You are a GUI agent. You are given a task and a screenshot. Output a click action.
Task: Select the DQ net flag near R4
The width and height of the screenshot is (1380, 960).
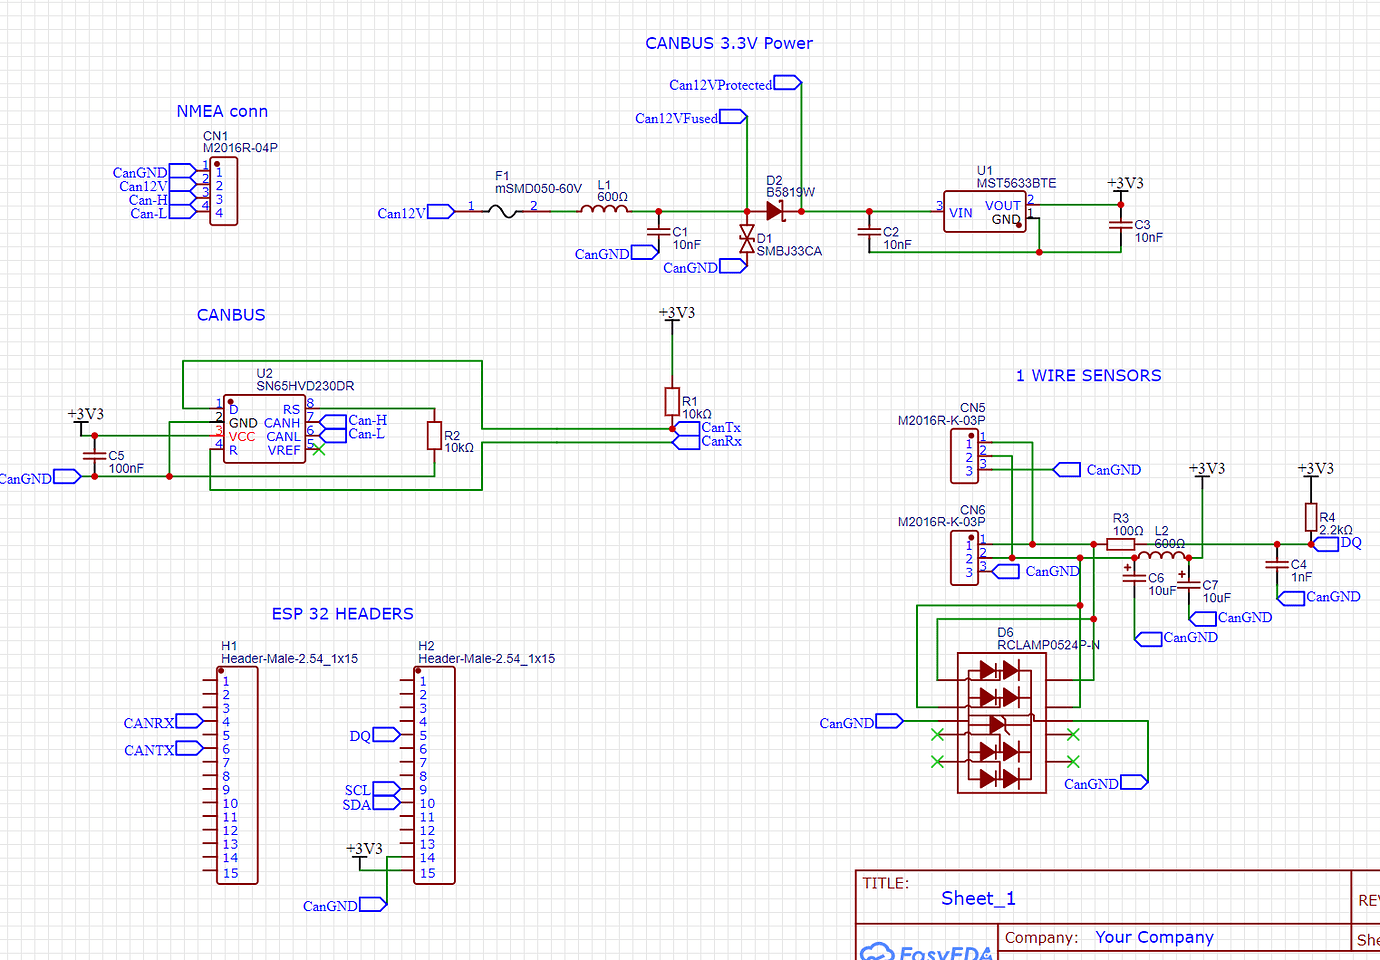1330,543
